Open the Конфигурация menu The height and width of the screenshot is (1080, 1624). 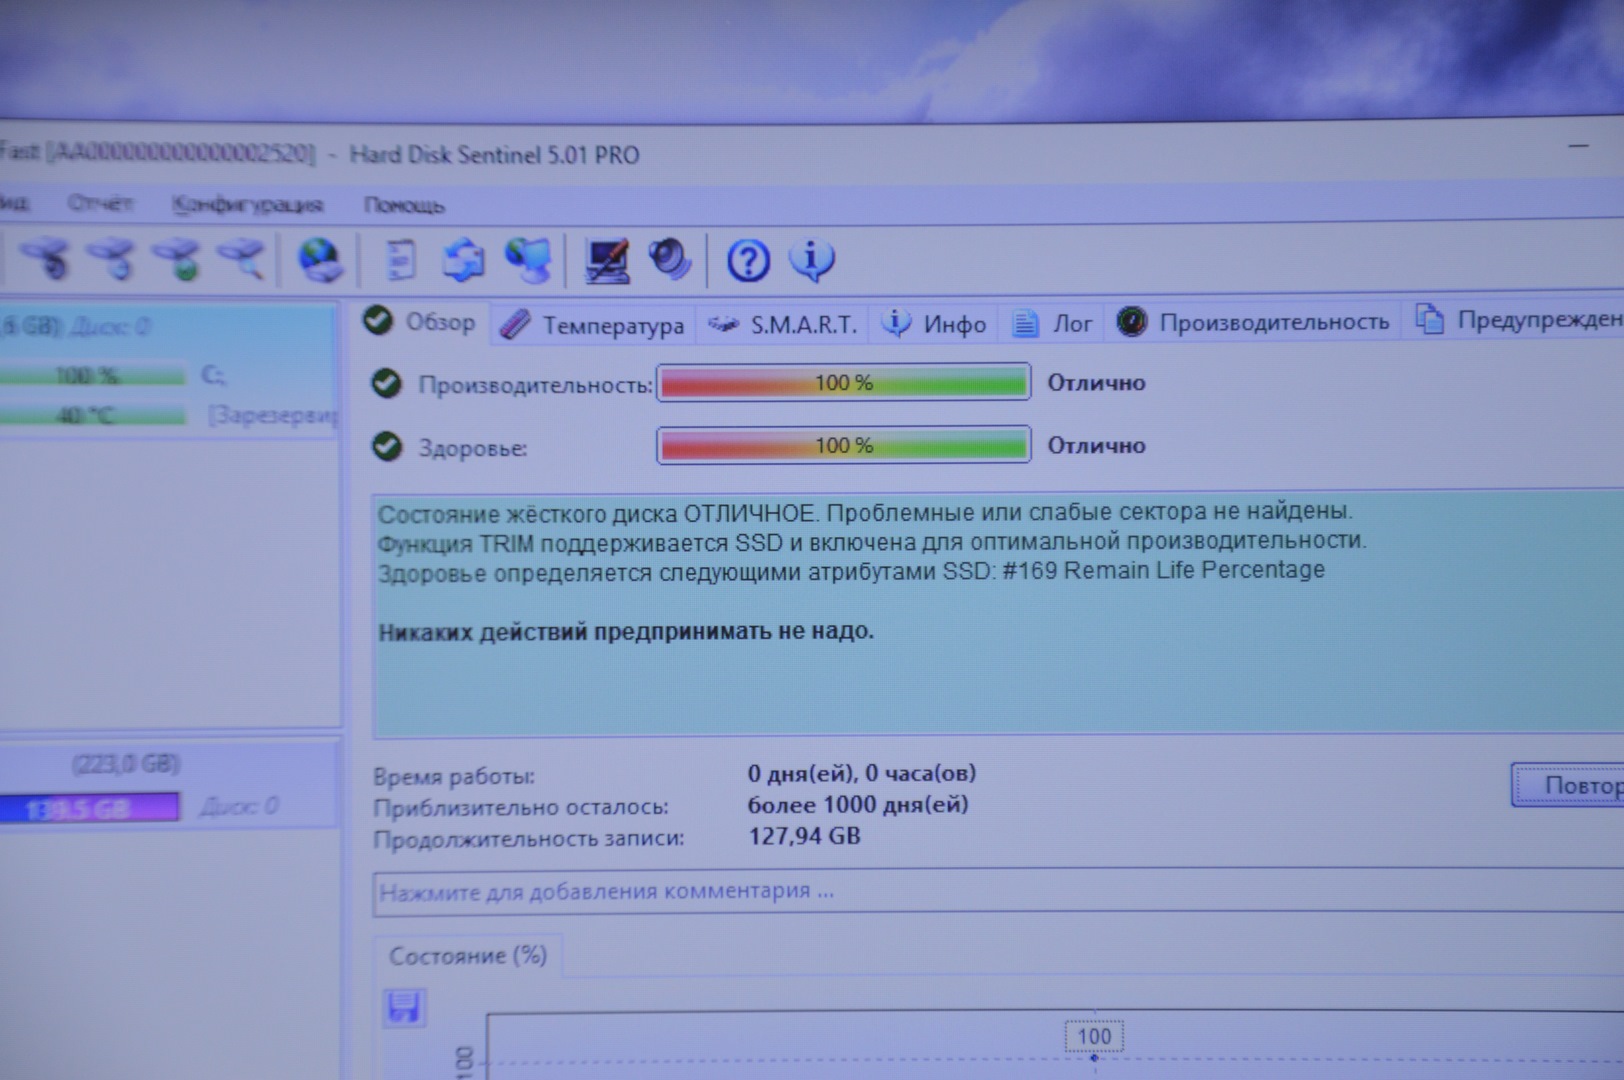click(247, 205)
